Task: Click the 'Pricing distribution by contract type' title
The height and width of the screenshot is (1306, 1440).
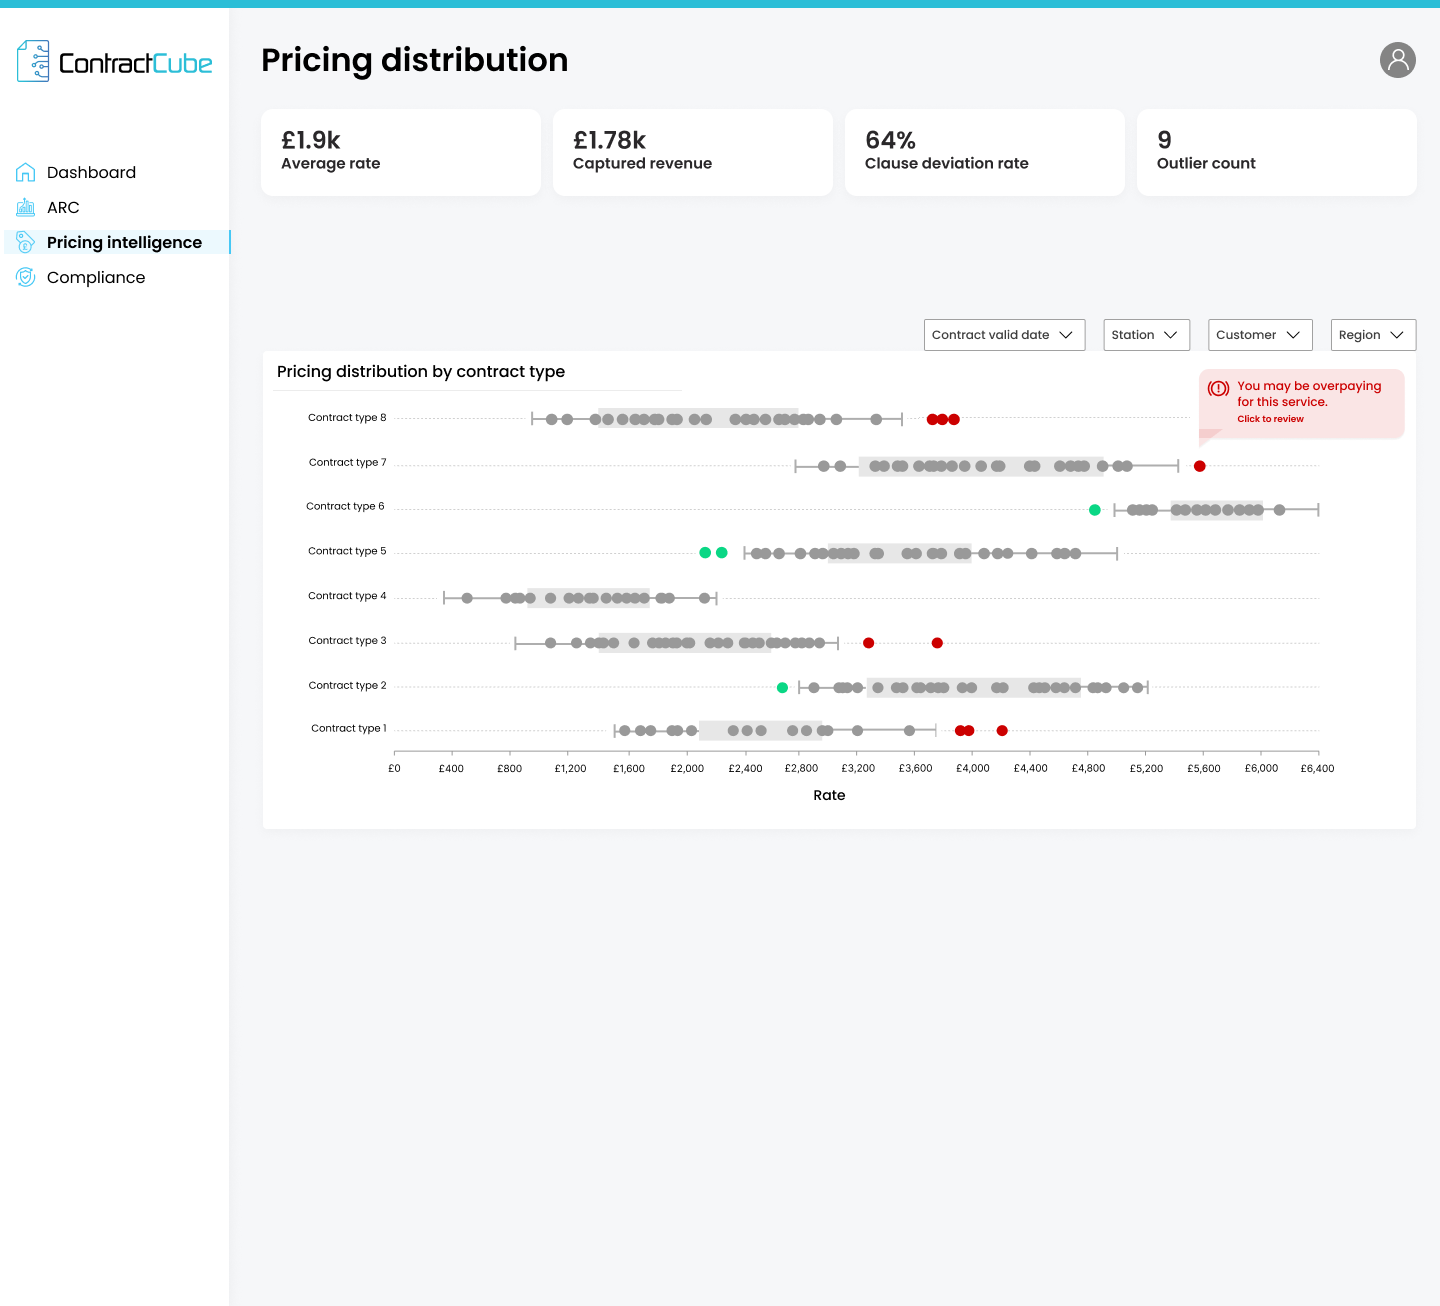Action: [x=421, y=372]
